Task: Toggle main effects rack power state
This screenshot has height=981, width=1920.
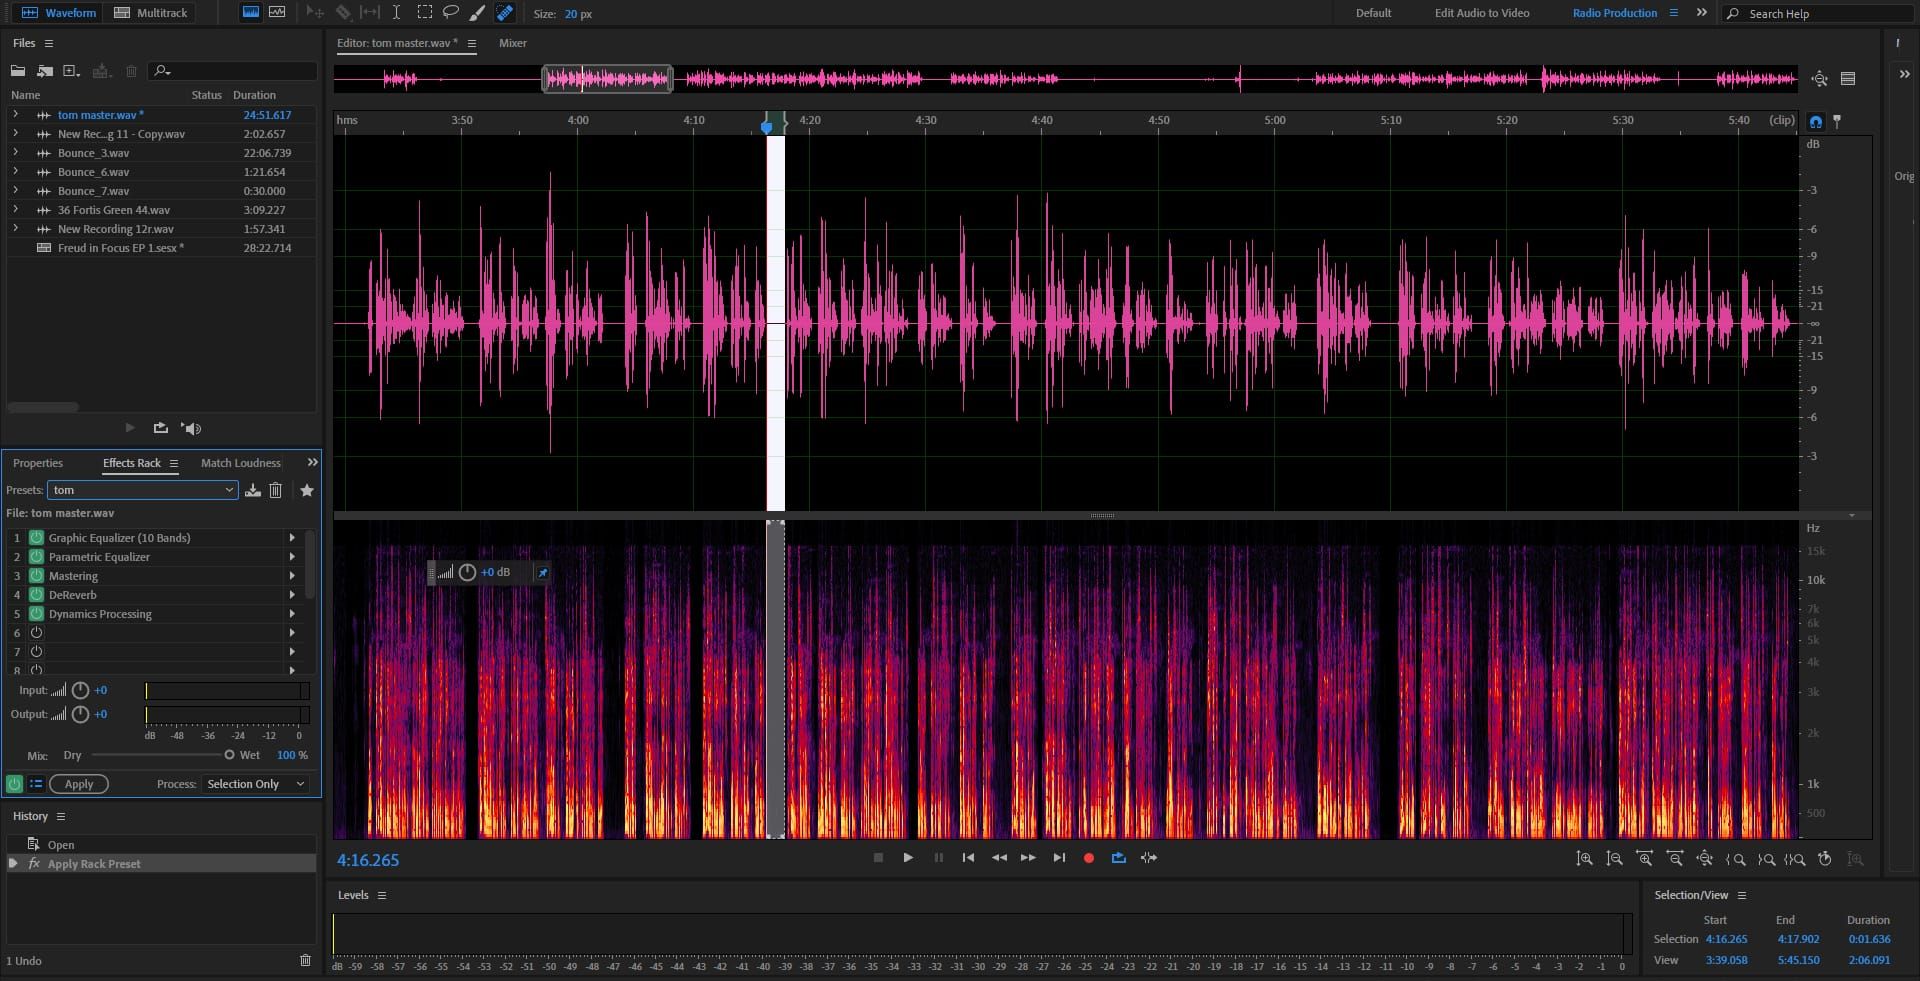Action: click(x=14, y=784)
